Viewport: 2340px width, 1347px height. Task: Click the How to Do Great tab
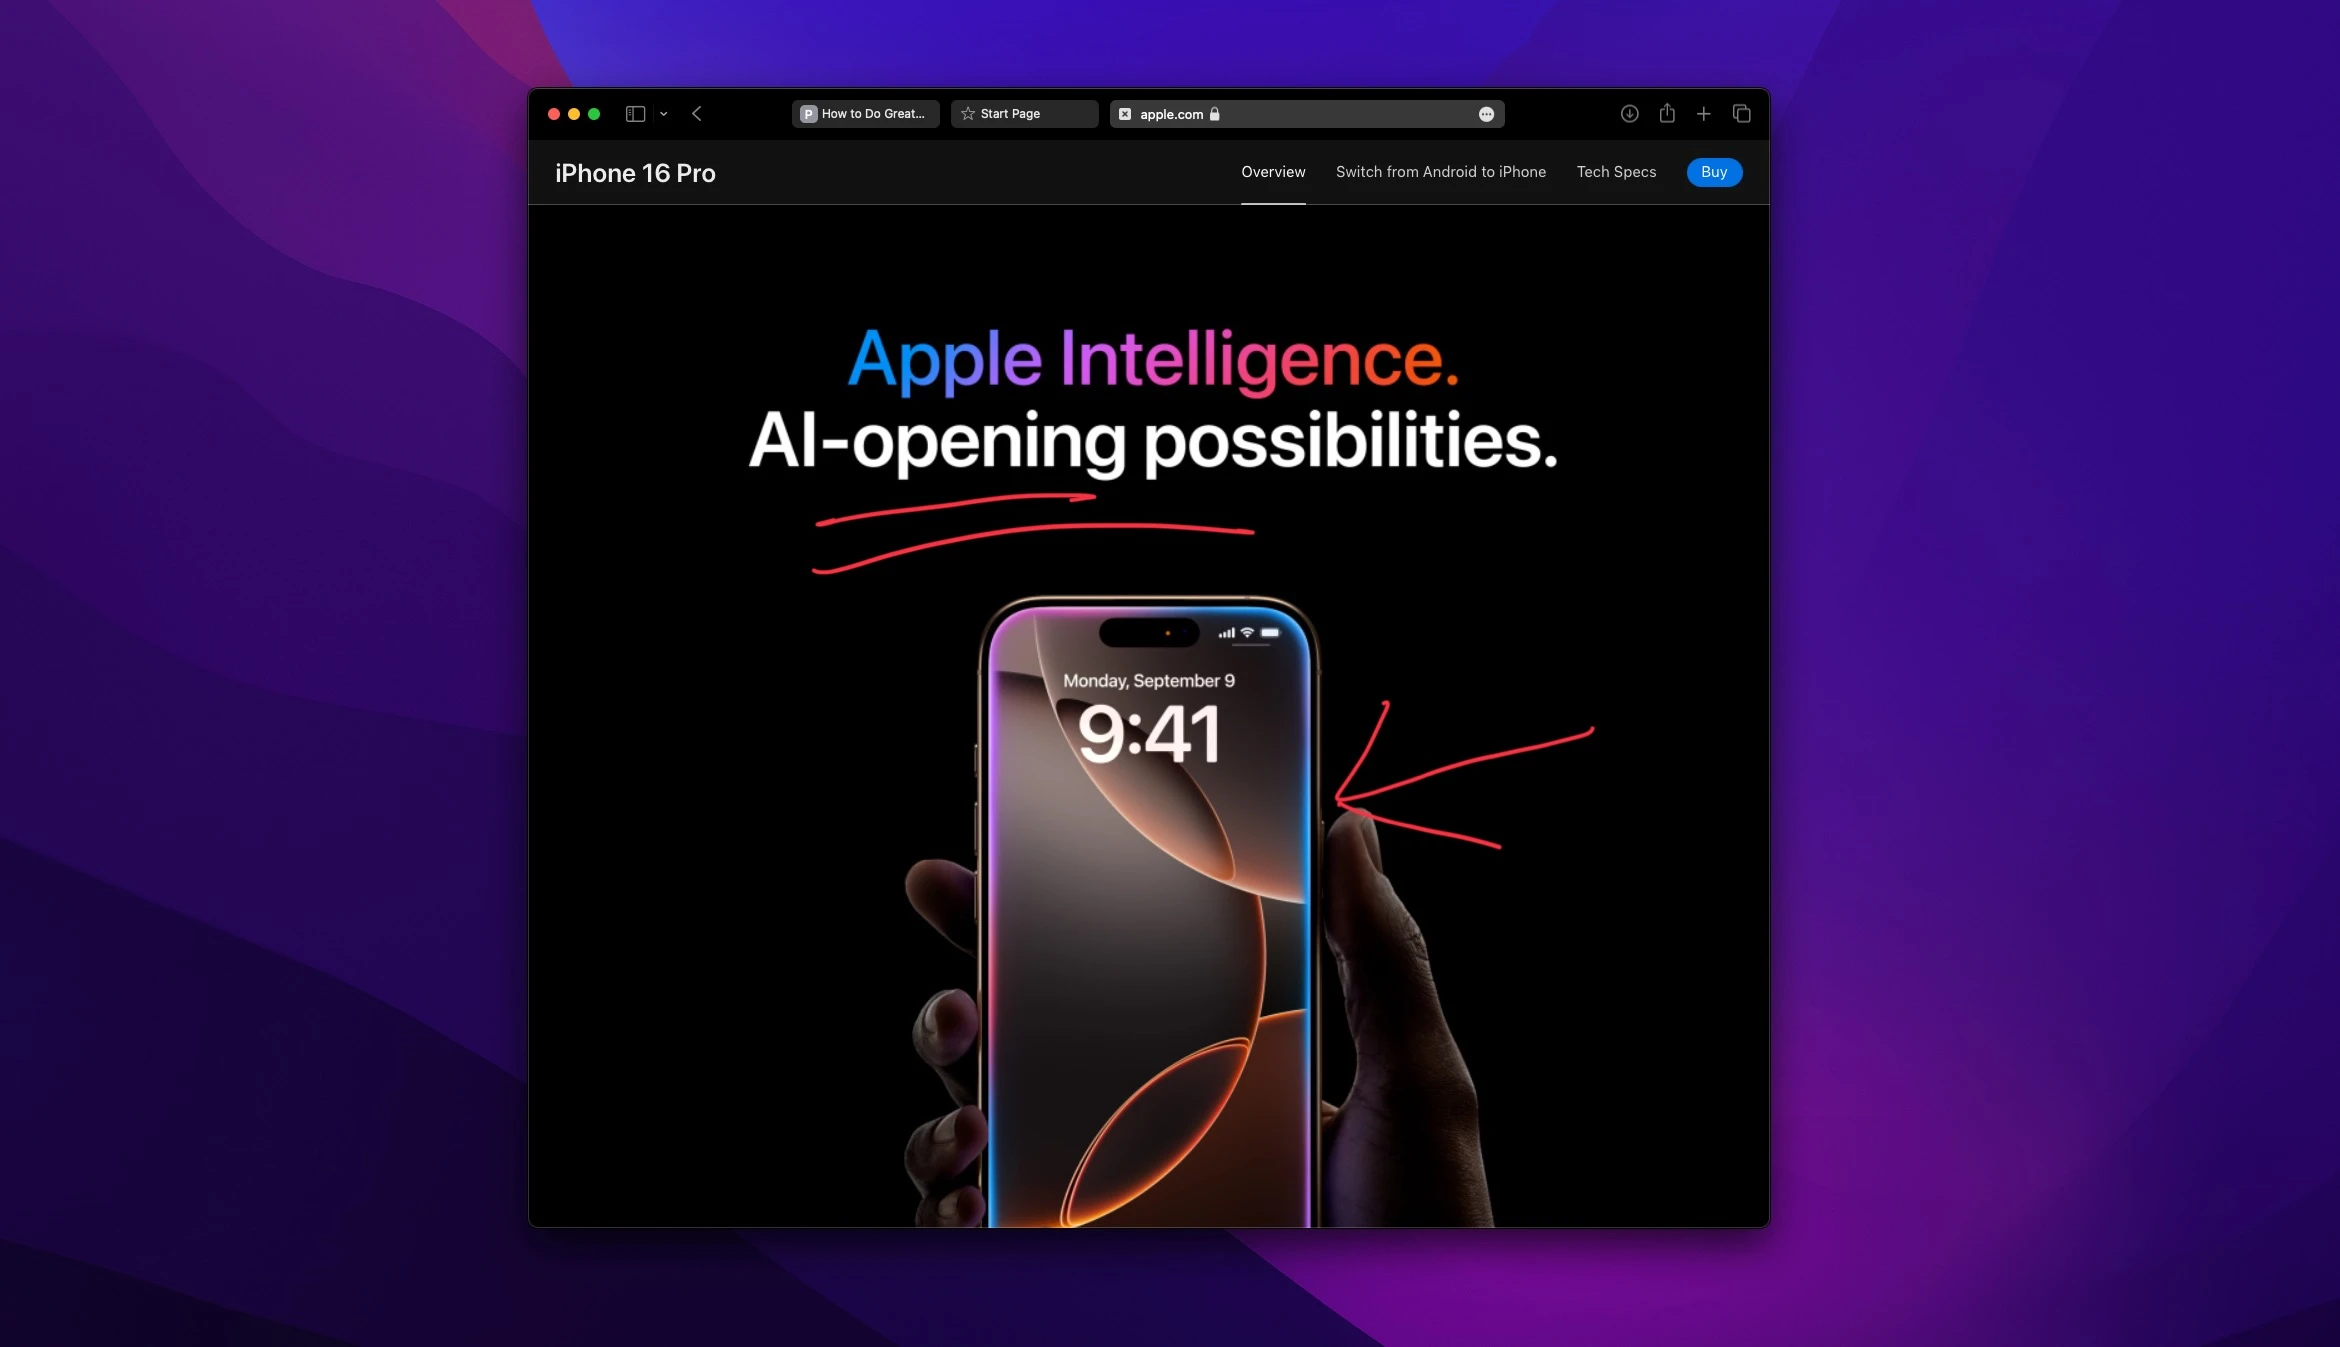[x=865, y=114]
